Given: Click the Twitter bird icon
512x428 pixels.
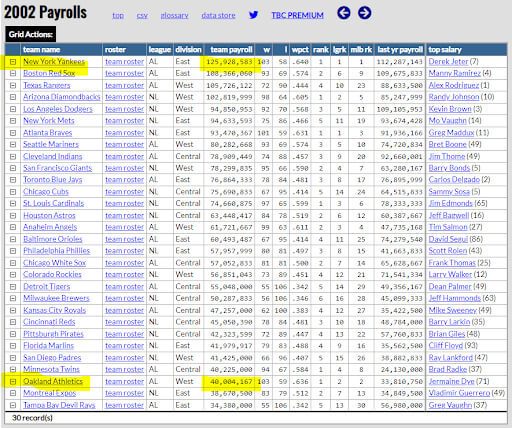Looking at the screenshot, I should coord(253,15).
